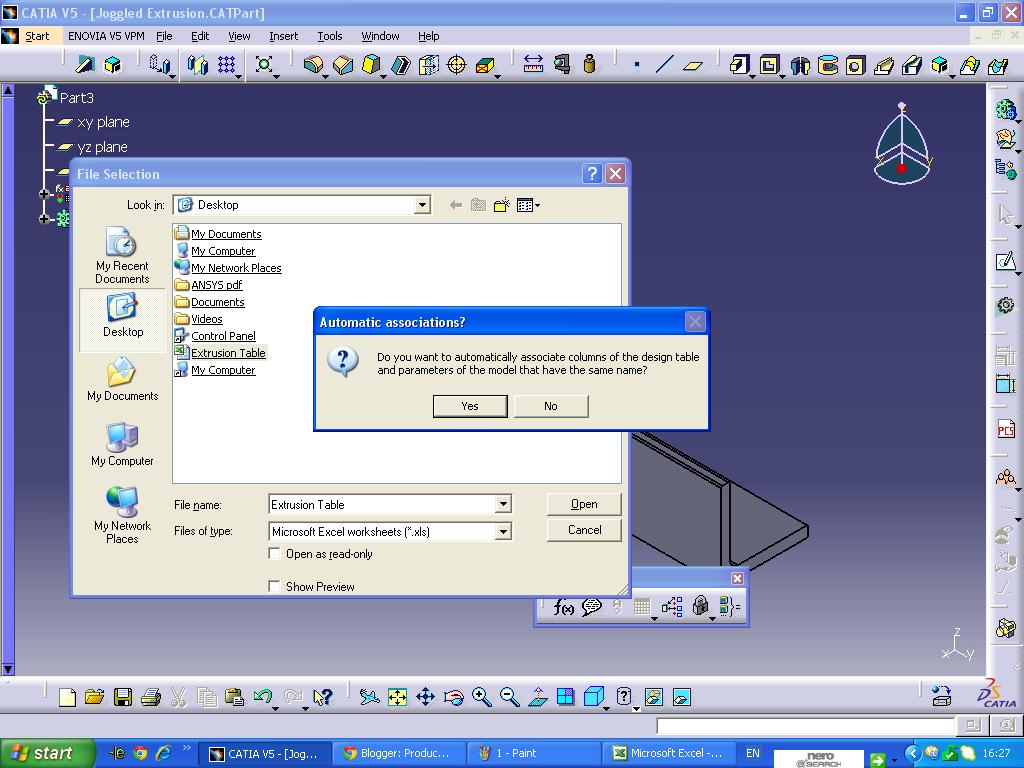1024x768 pixels.
Task: Select the Zoom In tool
Action: [x=481, y=697]
